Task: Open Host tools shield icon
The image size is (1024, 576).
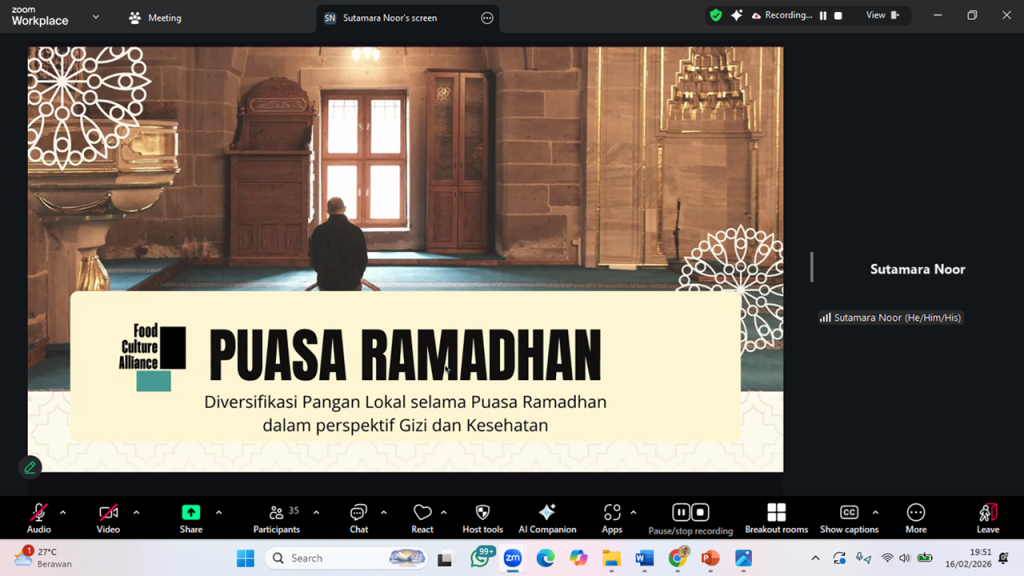Action: 483,516
